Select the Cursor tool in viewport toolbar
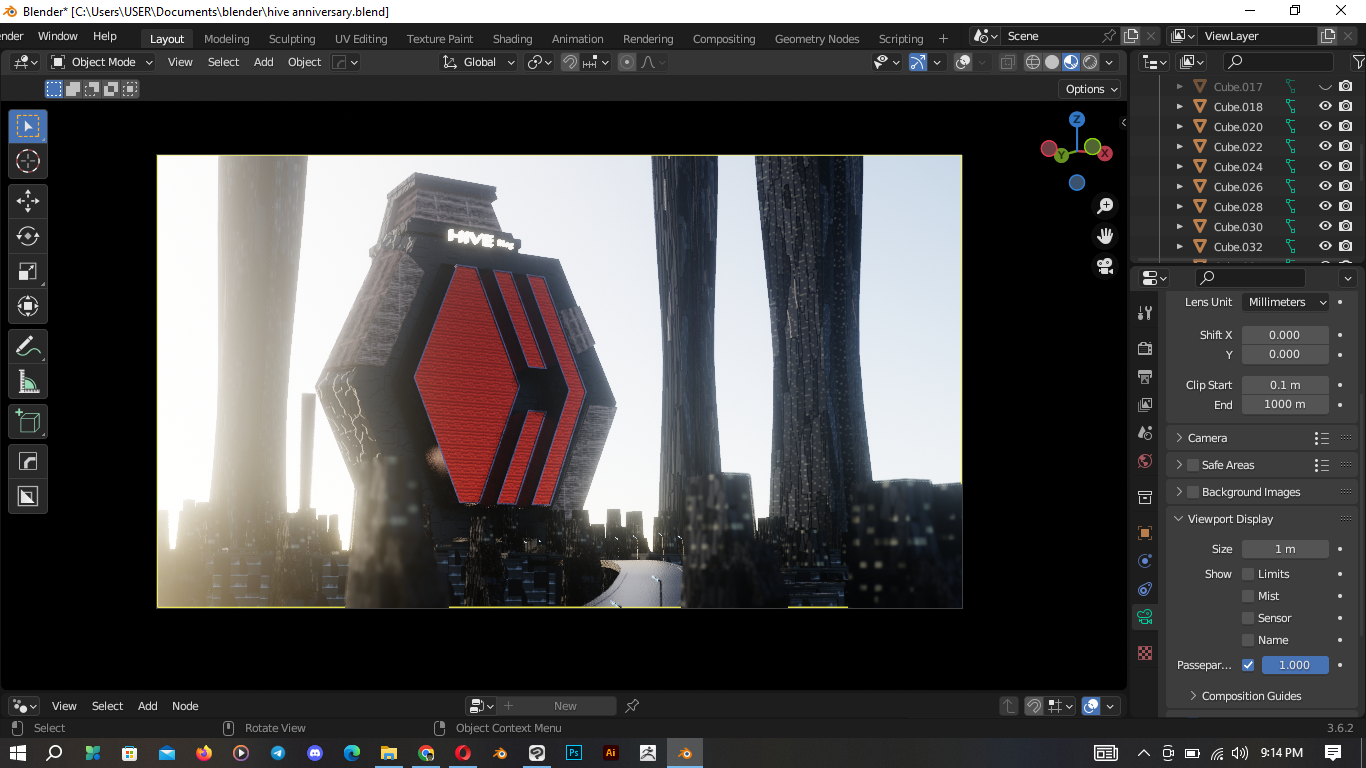Viewport: 1366px width, 768px height. point(28,161)
